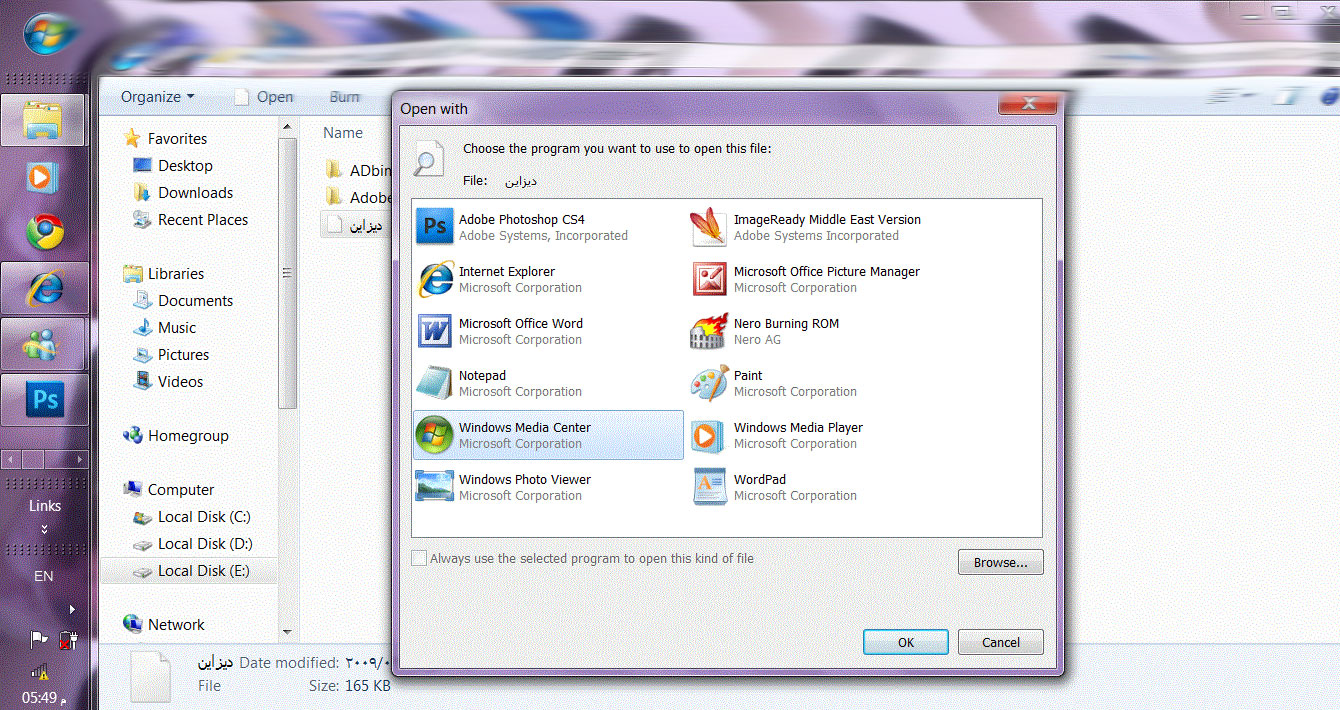Launch Media Player from the taskbar

point(44,177)
